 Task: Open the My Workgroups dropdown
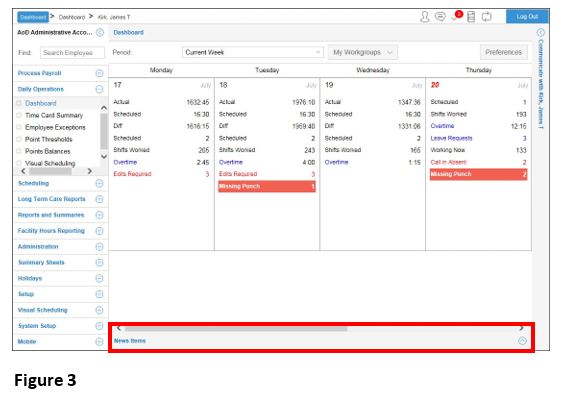coord(363,52)
